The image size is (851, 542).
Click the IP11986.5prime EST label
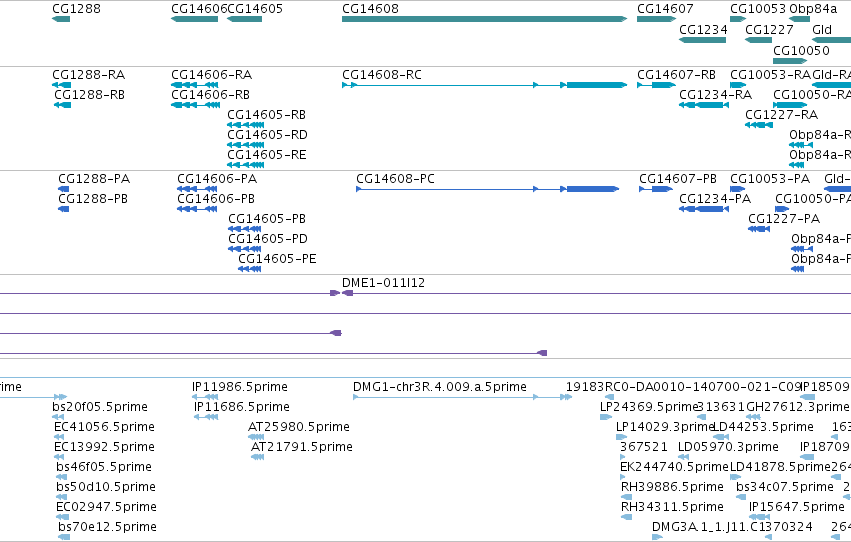[x=240, y=387]
